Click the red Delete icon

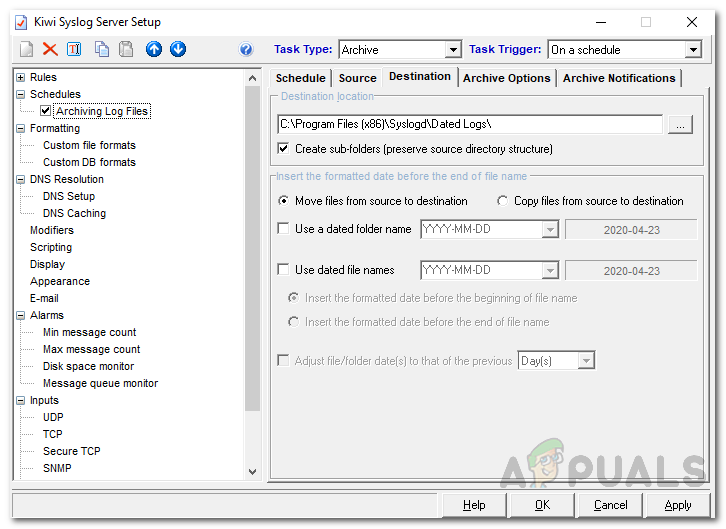click(x=50, y=49)
